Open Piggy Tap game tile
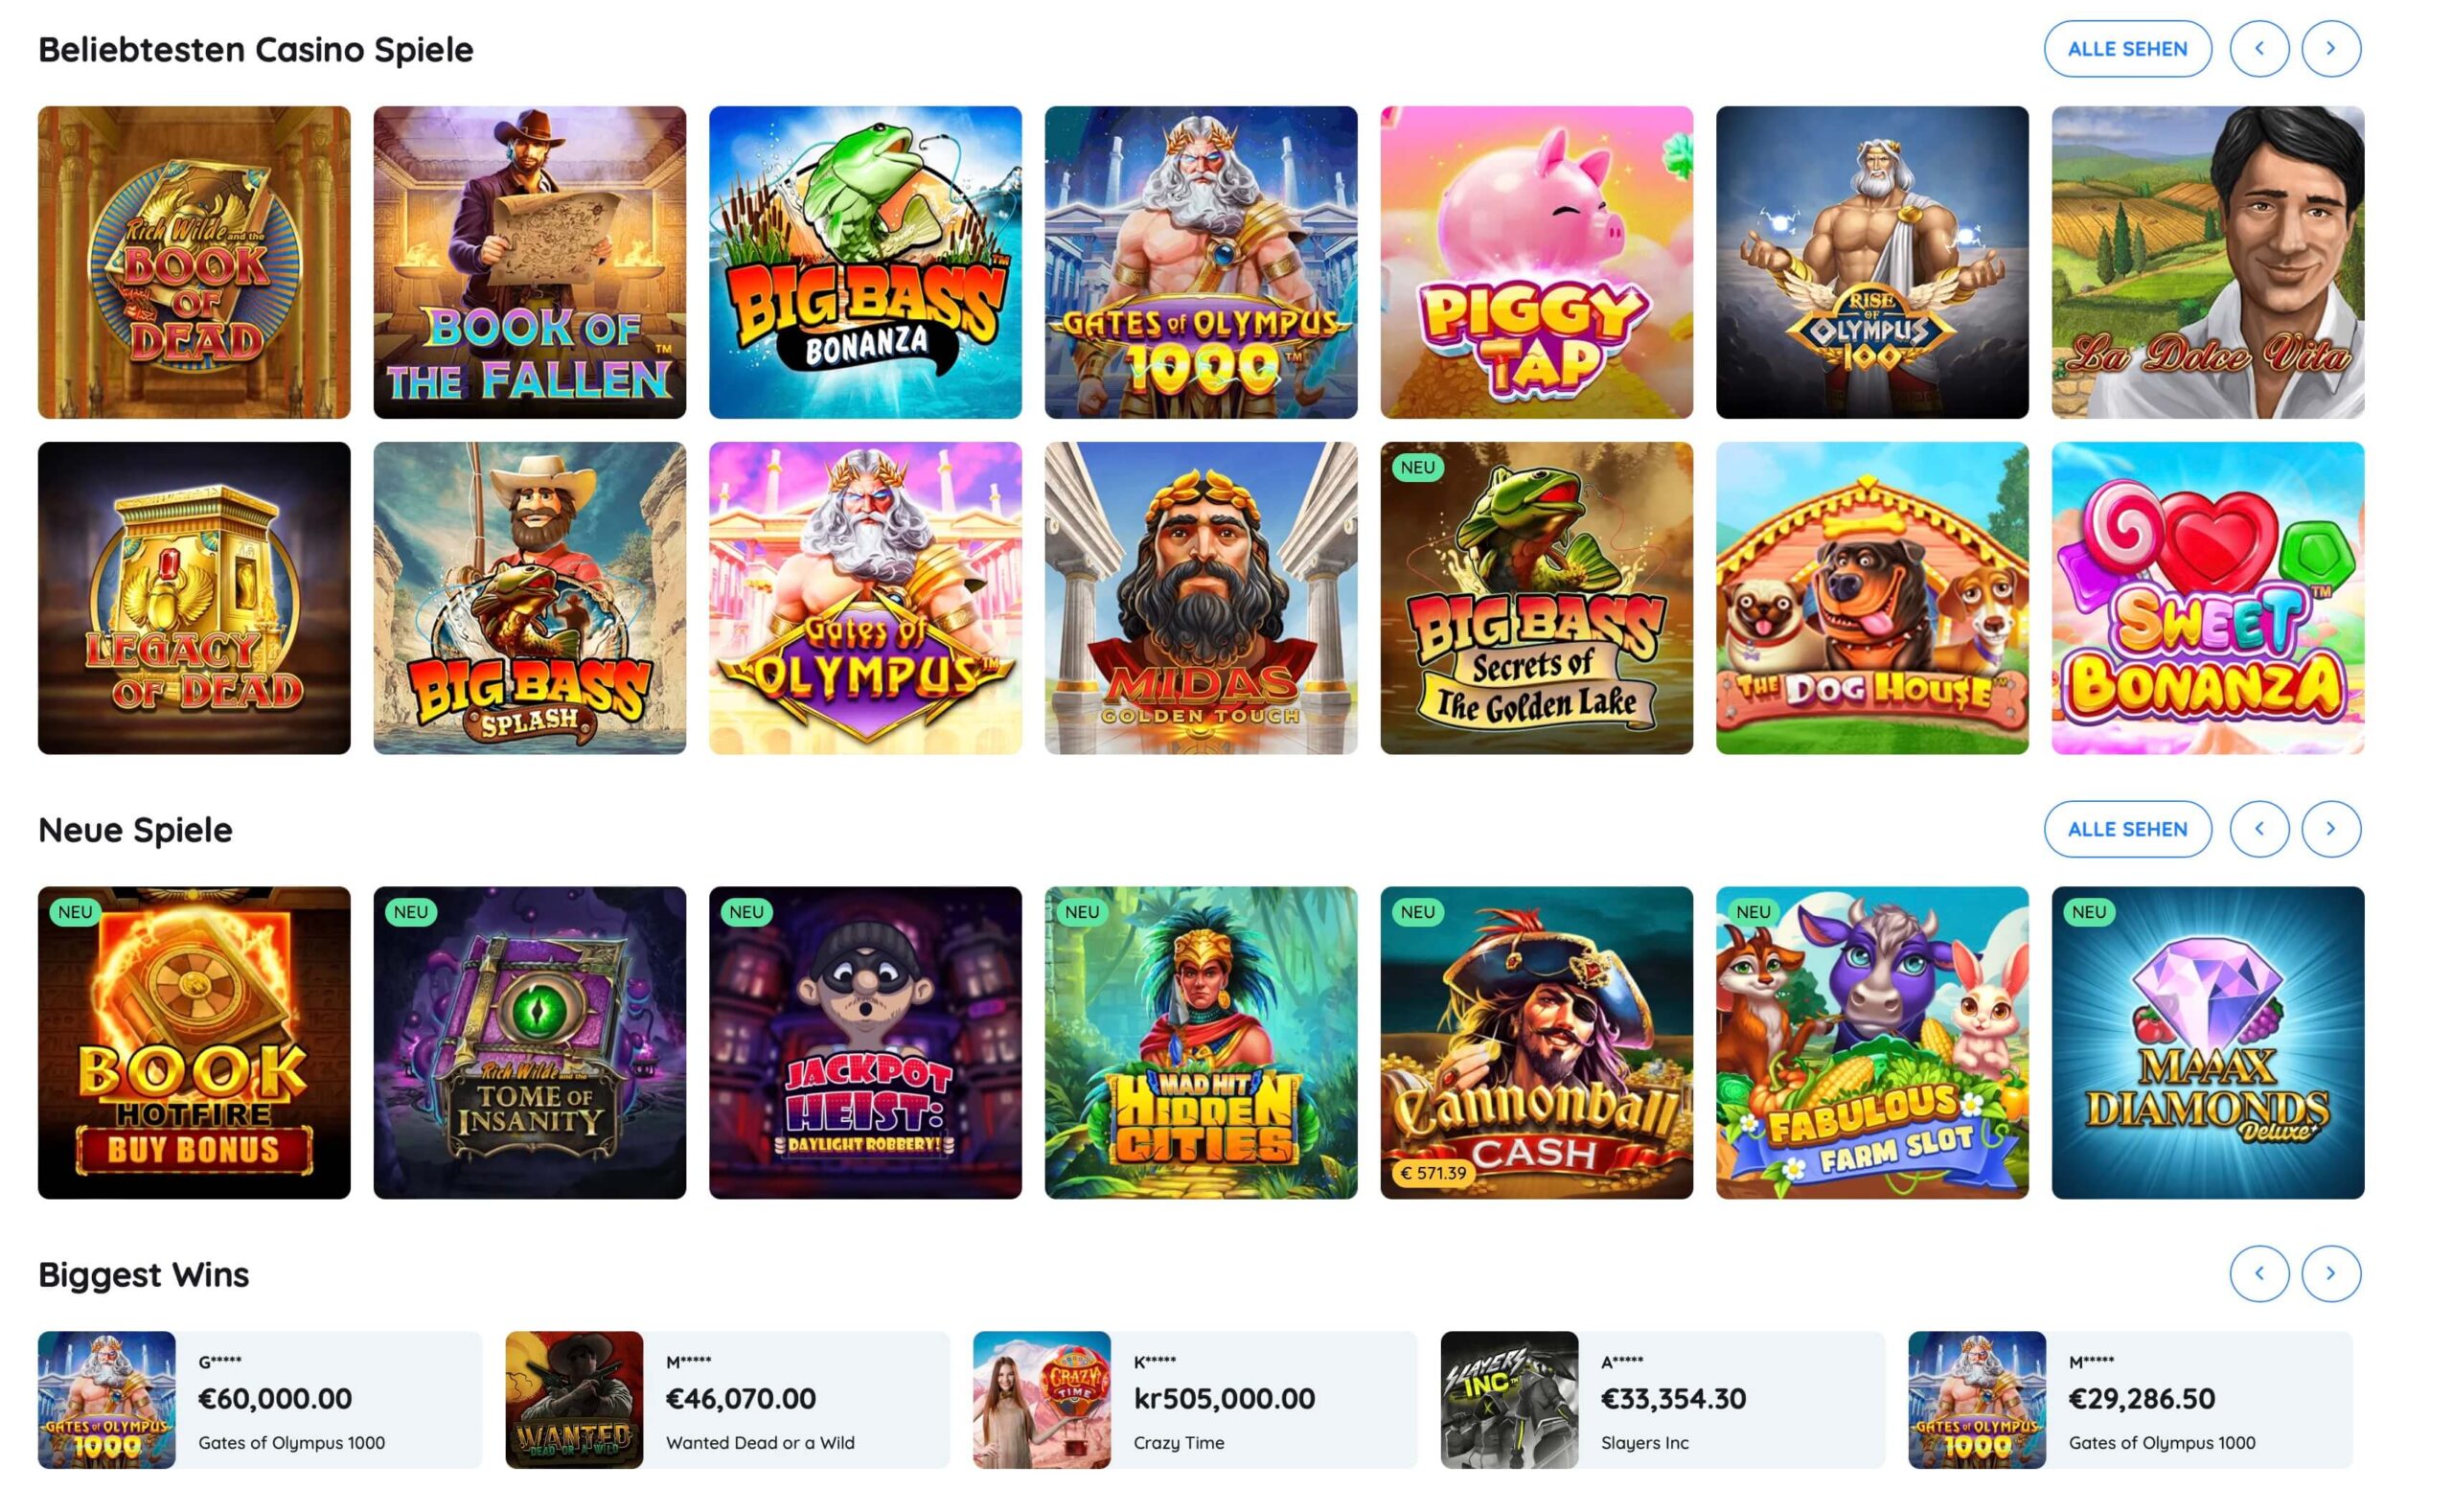2453x1512 pixels. pos(1536,262)
